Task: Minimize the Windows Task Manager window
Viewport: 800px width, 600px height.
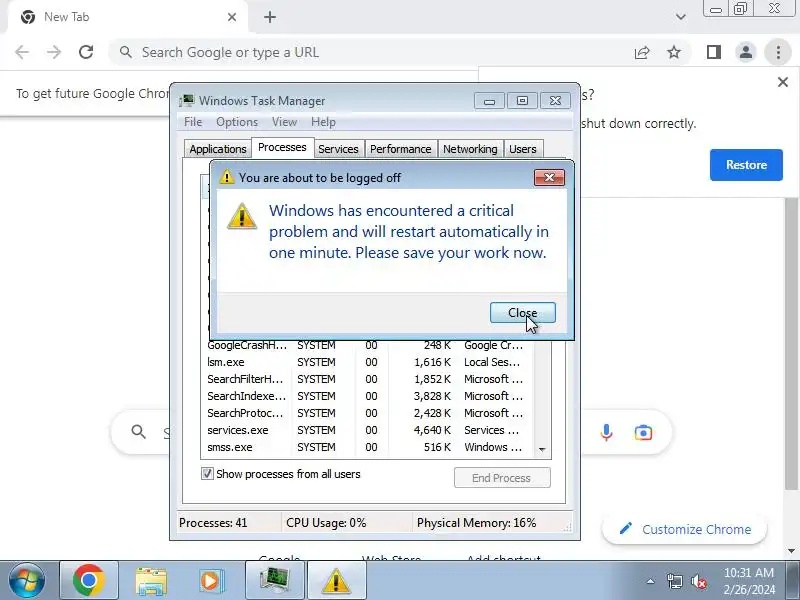Action: [489, 101]
